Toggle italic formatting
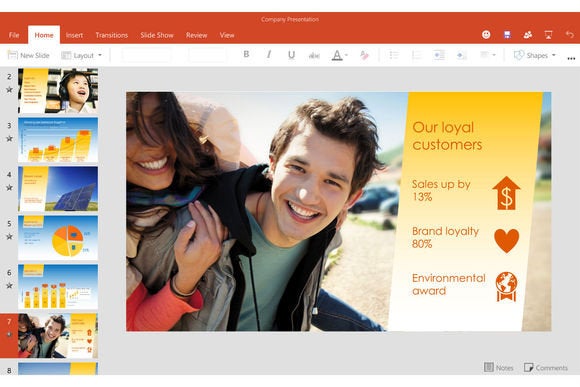The width and height of the screenshot is (580, 387). pos(269,55)
